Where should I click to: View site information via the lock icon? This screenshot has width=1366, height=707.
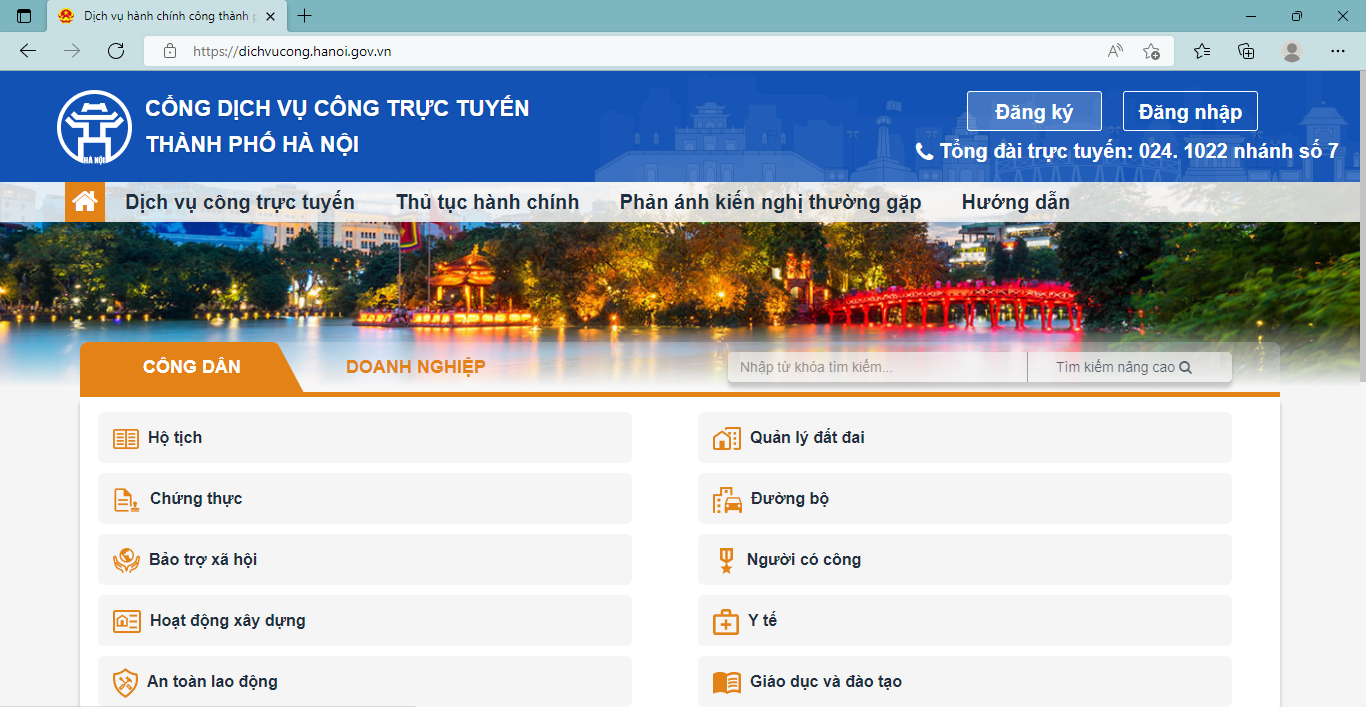170,51
